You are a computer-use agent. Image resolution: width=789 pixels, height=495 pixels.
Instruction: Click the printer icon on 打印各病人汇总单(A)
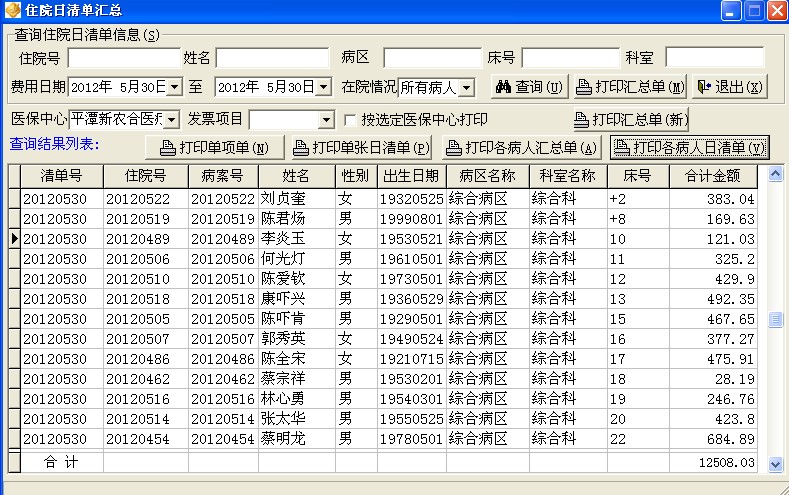(x=453, y=148)
